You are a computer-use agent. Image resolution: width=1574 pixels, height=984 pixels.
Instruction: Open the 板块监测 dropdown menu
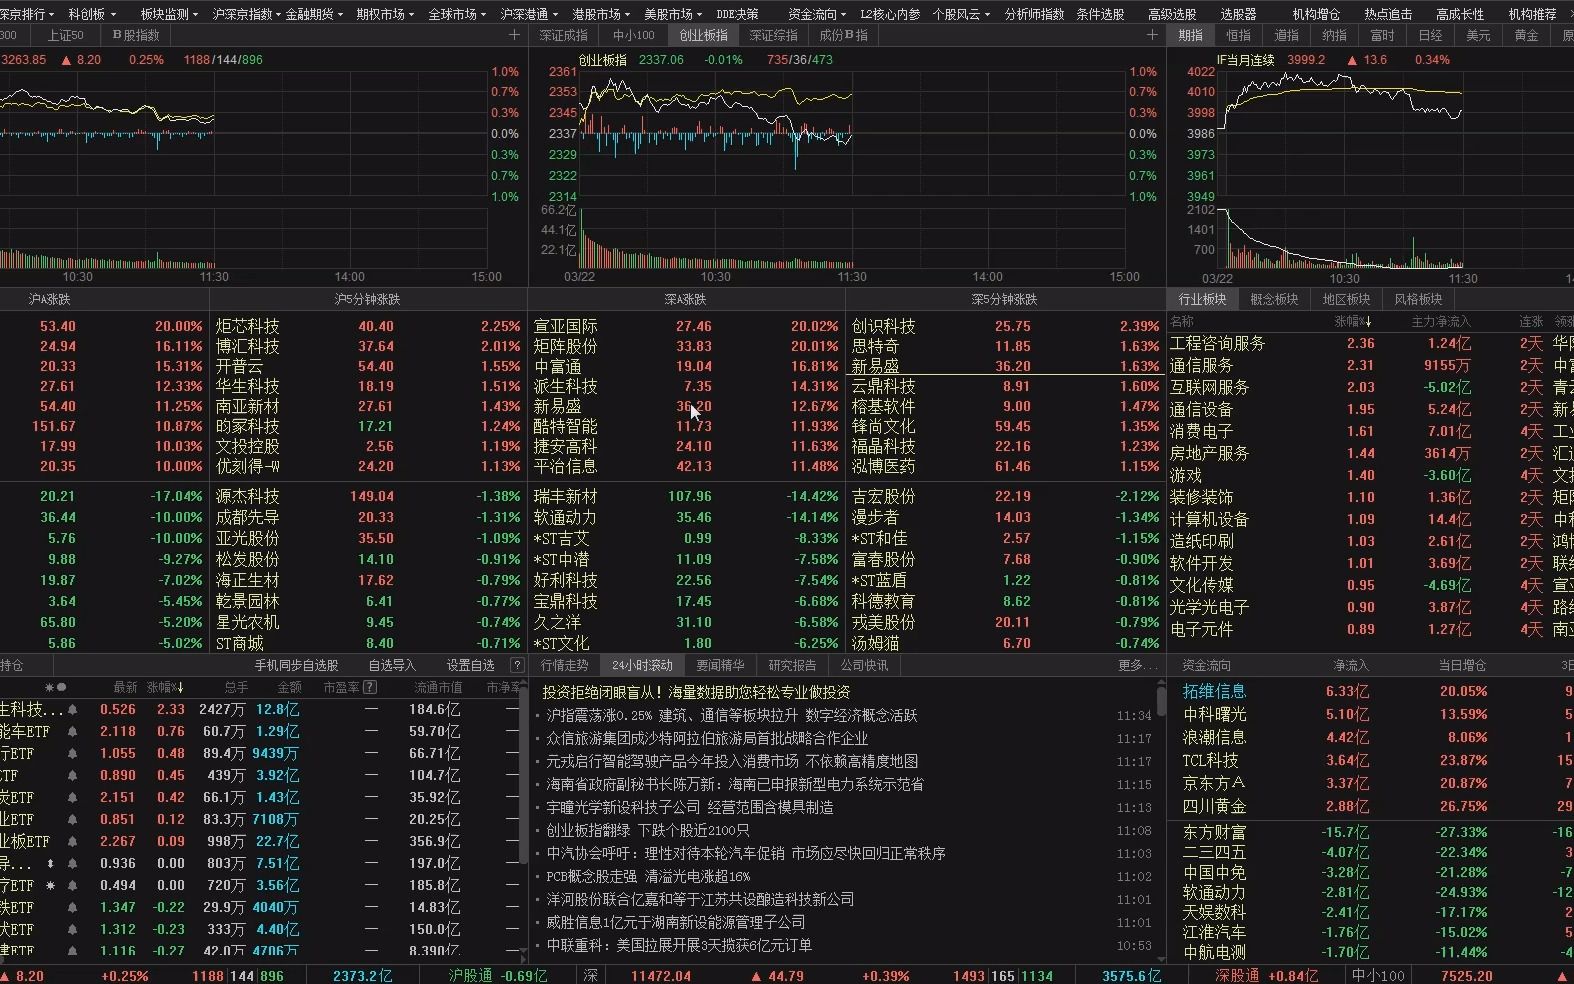coord(169,14)
